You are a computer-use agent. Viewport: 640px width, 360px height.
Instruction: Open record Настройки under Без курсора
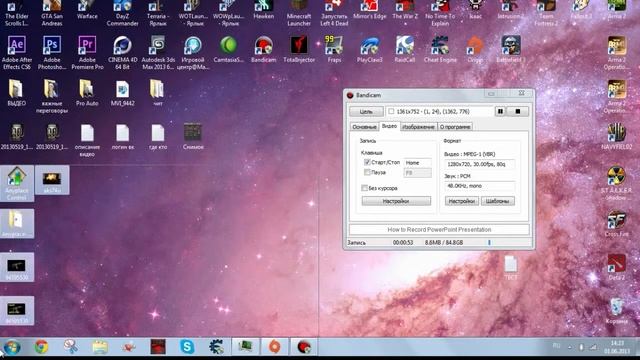click(x=396, y=201)
